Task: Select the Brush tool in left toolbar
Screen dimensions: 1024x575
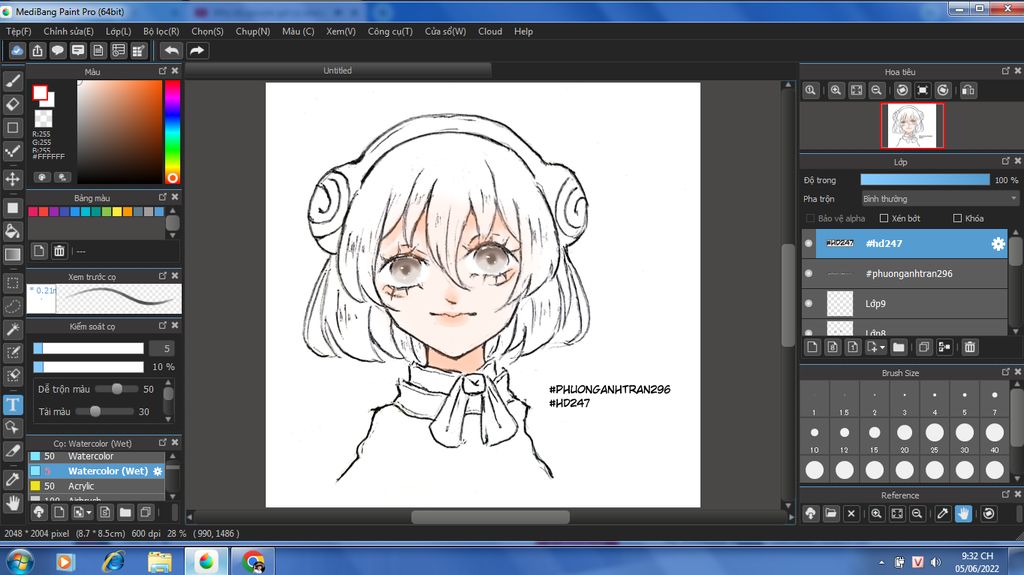Action: [x=12, y=81]
